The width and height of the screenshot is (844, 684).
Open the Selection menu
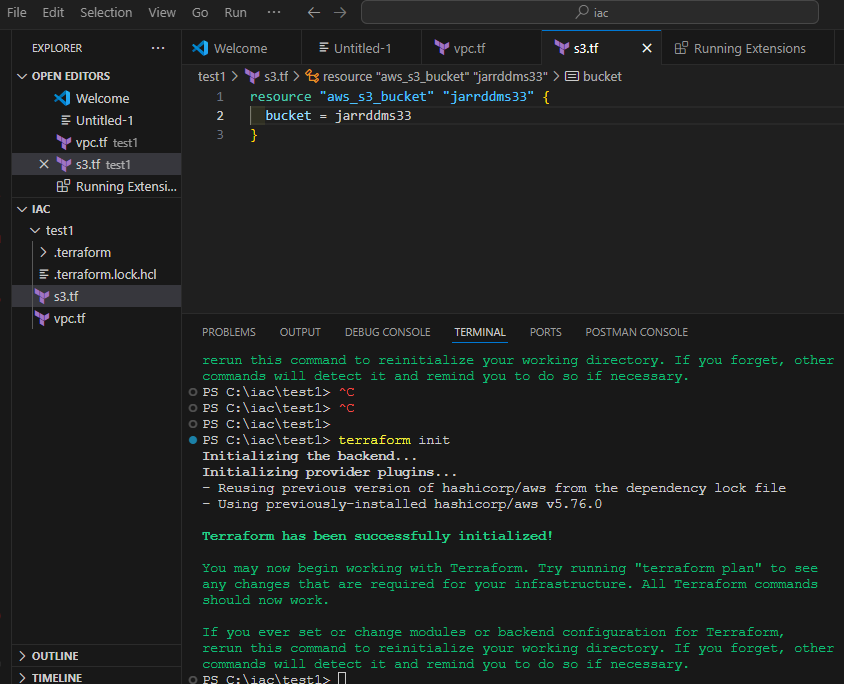tap(106, 12)
